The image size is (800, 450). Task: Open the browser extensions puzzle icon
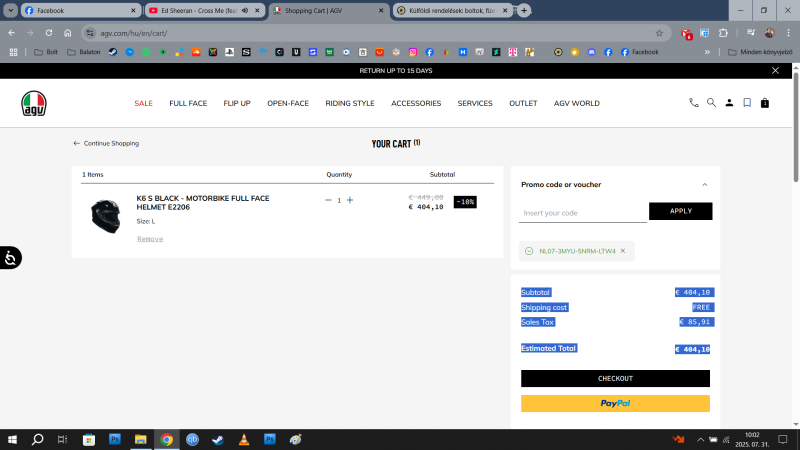[723, 33]
